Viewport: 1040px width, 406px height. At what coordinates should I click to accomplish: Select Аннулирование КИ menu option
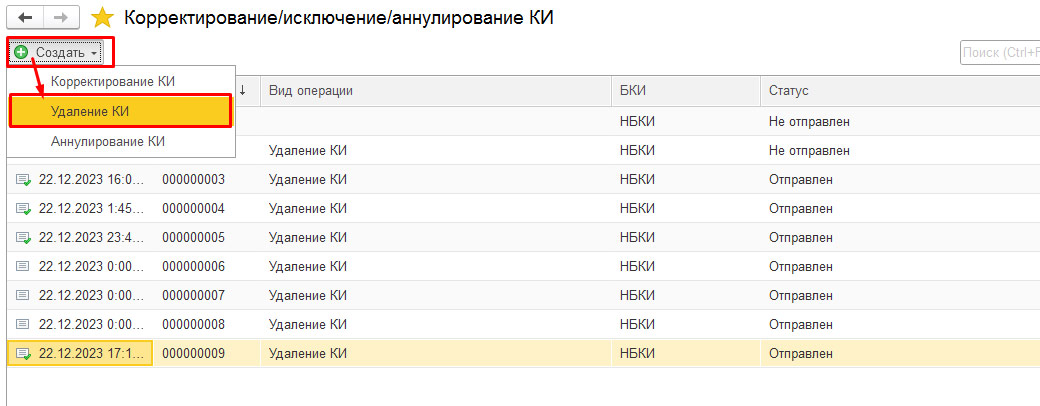(x=107, y=141)
